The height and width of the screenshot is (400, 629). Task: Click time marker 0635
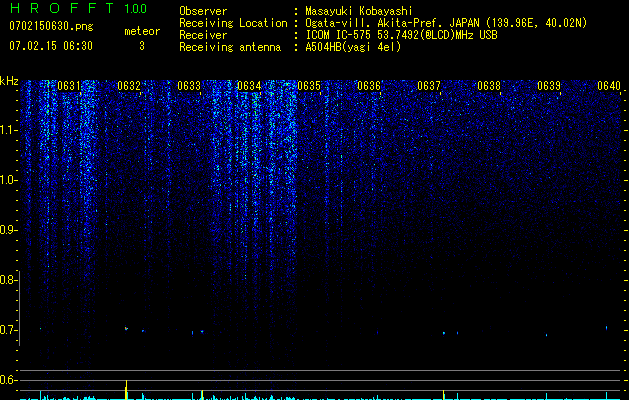[x=309, y=86]
